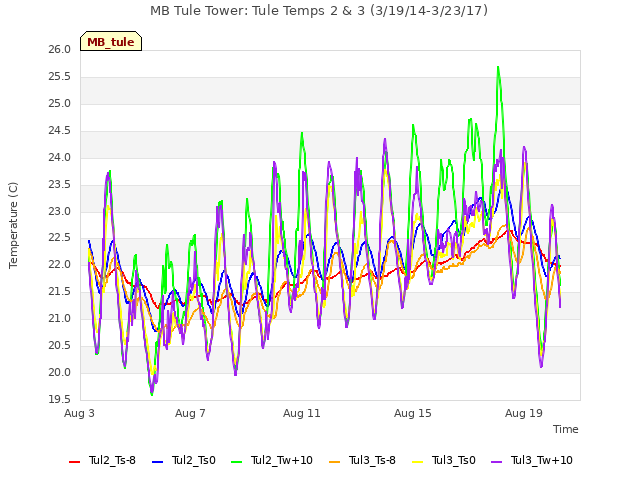Click the 22.0 y-axis tick label
The width and height of the screenshot is (640, 480).
pyautogui.click(x=60, y=264)
